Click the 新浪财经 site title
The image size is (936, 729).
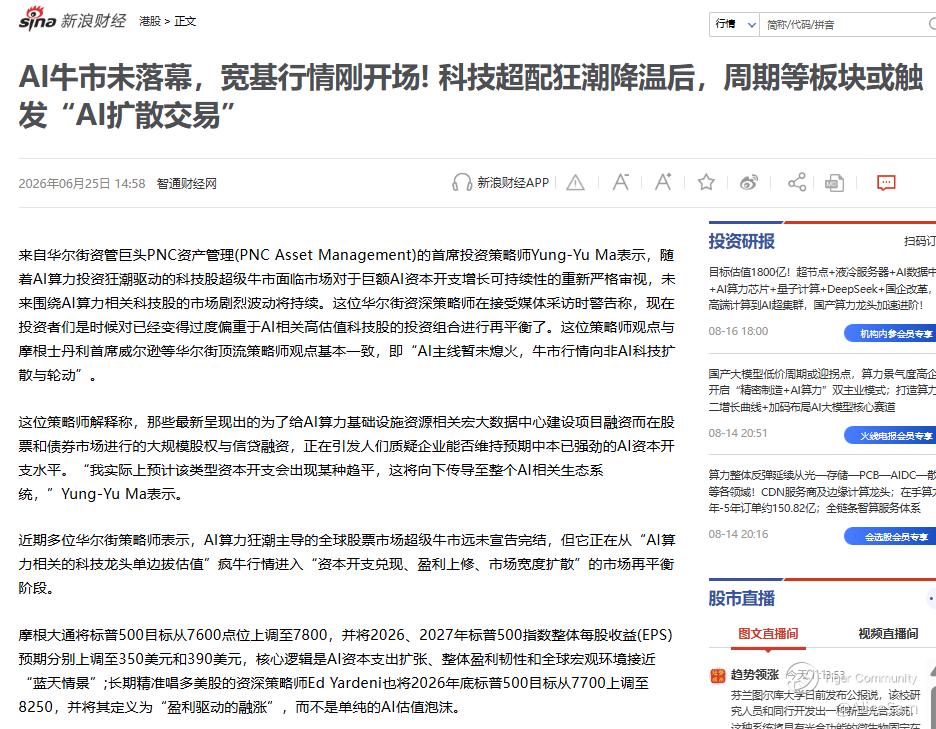click(x=94, y=21)
